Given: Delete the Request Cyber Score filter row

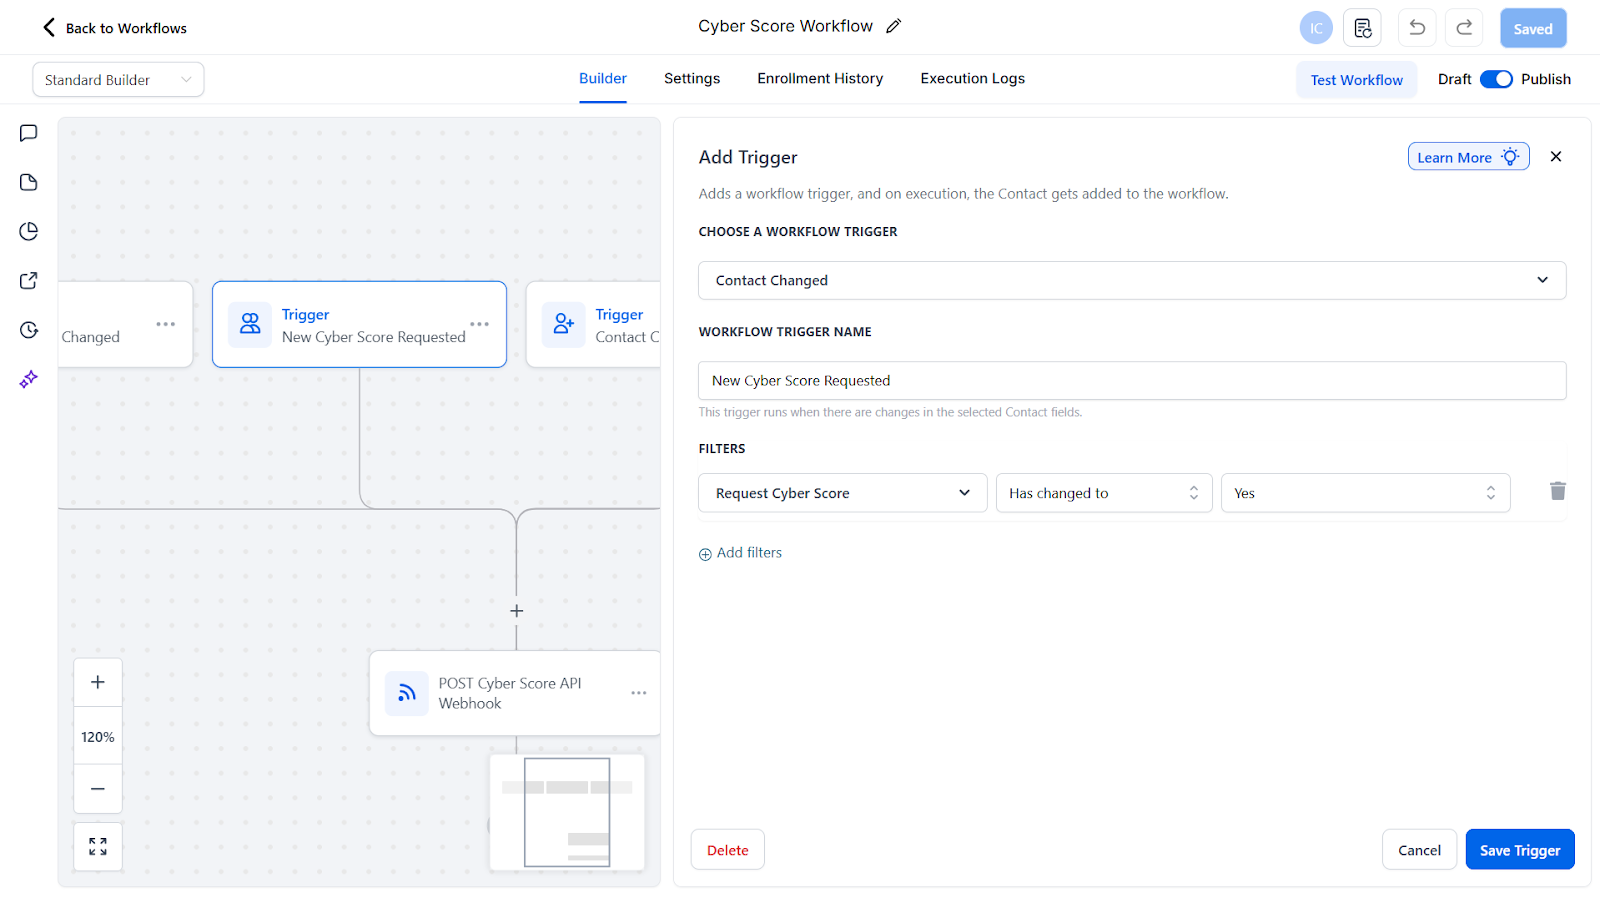Looking at the screenshot, I should click(x=1558, y=491).
